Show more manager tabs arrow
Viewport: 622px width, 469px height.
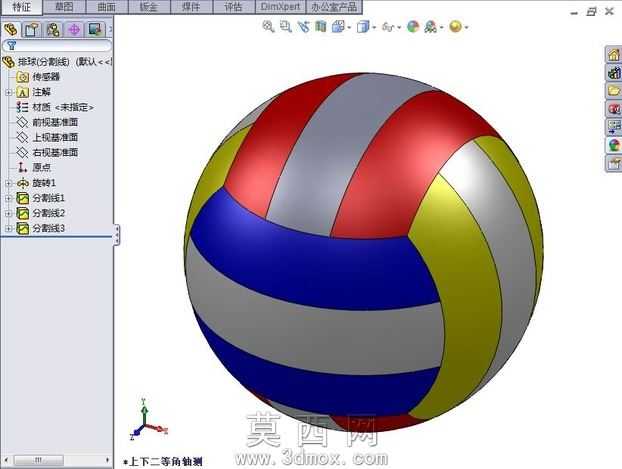tap(110, 29)
